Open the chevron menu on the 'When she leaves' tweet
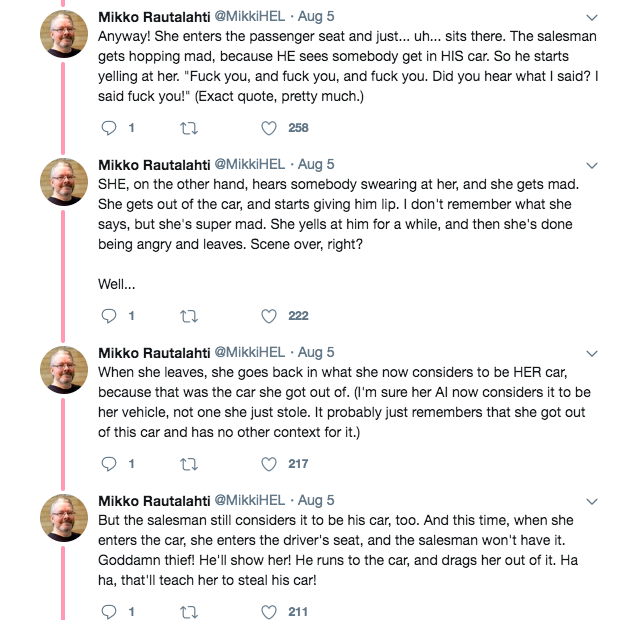Image resolution: width=638 pixels, height=620 pixels. pyautogui.click(x=591, y=353)
